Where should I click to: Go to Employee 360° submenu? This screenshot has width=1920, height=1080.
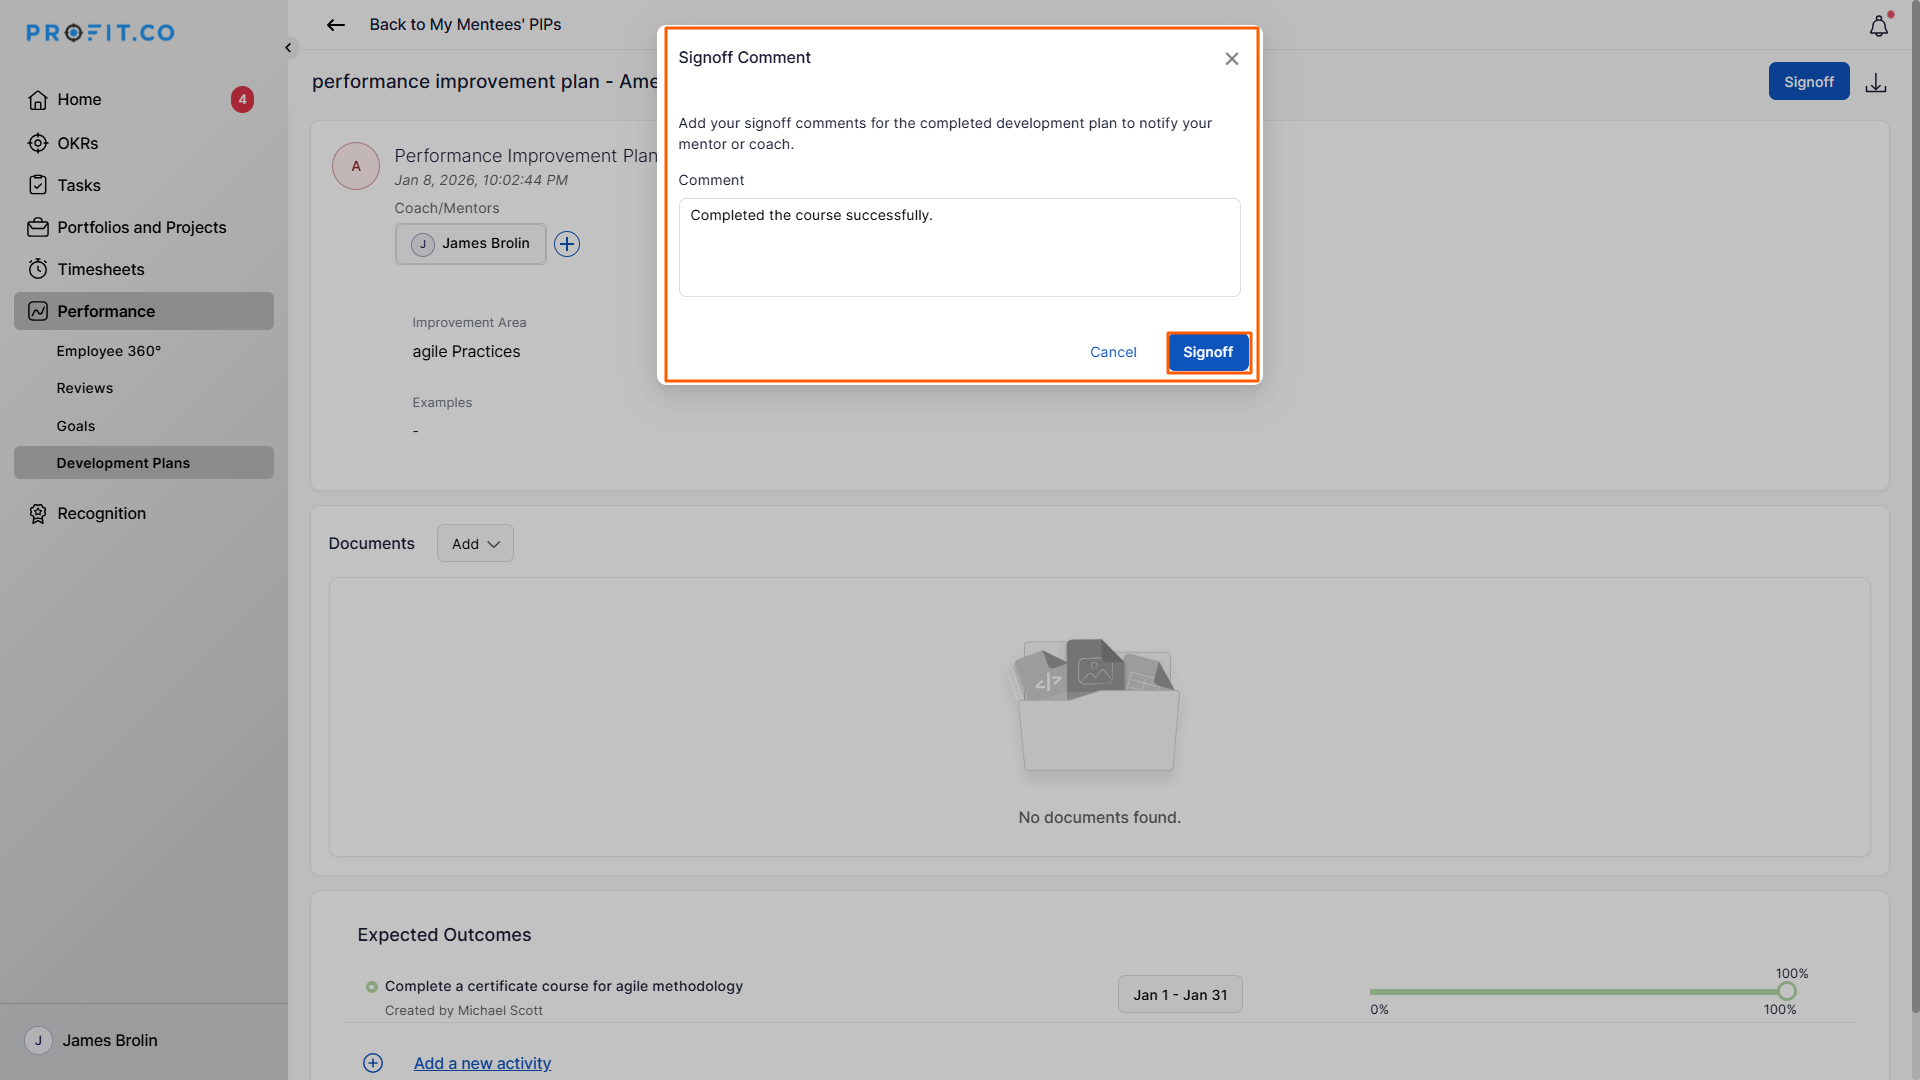[x=108, y=351]
